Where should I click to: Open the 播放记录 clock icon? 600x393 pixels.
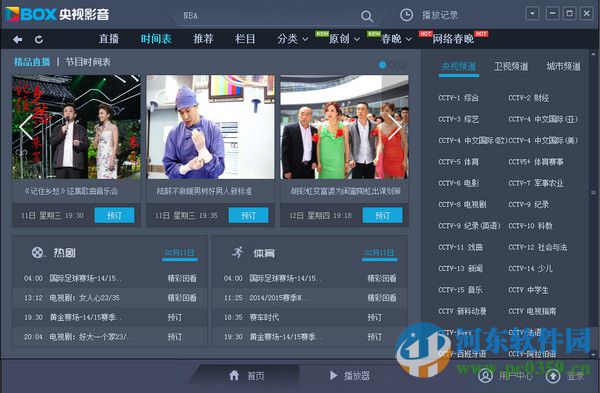pos(406,15)
